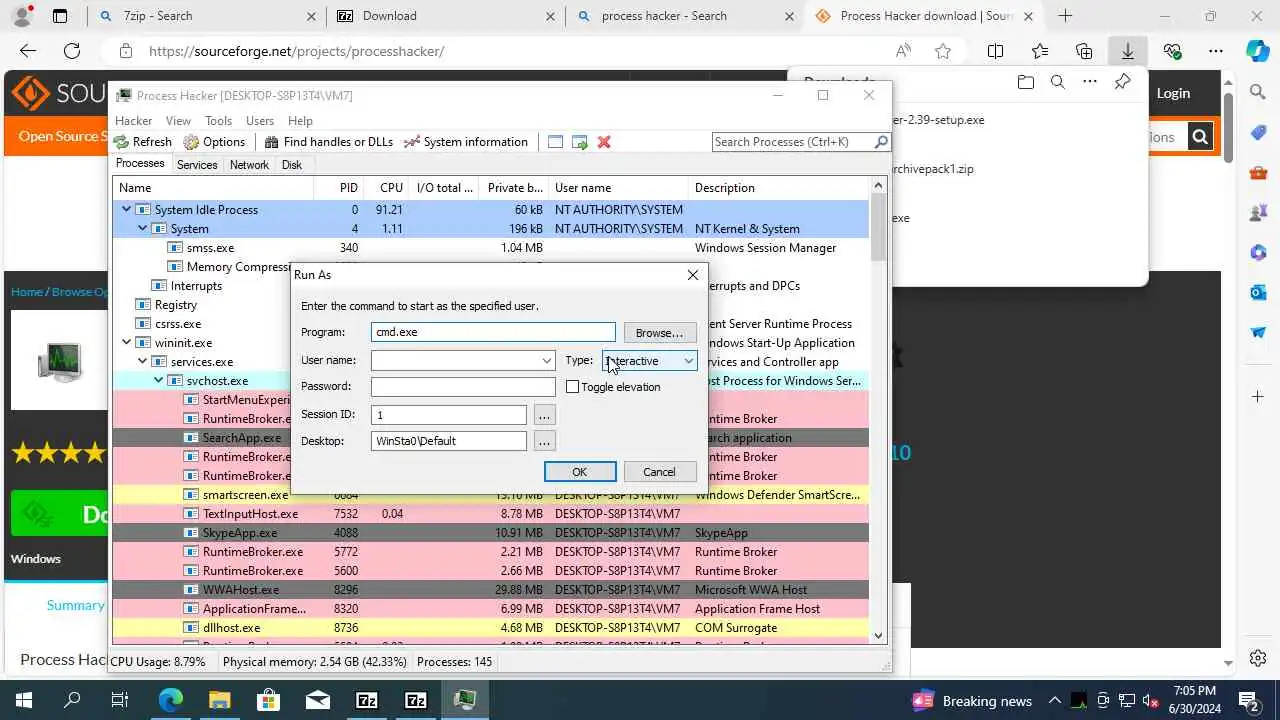Click the search magnifier in Search Processes box
Image resolution: width=1280 pixels, height=720 pixels.
pyautogui.click(x=881, y=142)
